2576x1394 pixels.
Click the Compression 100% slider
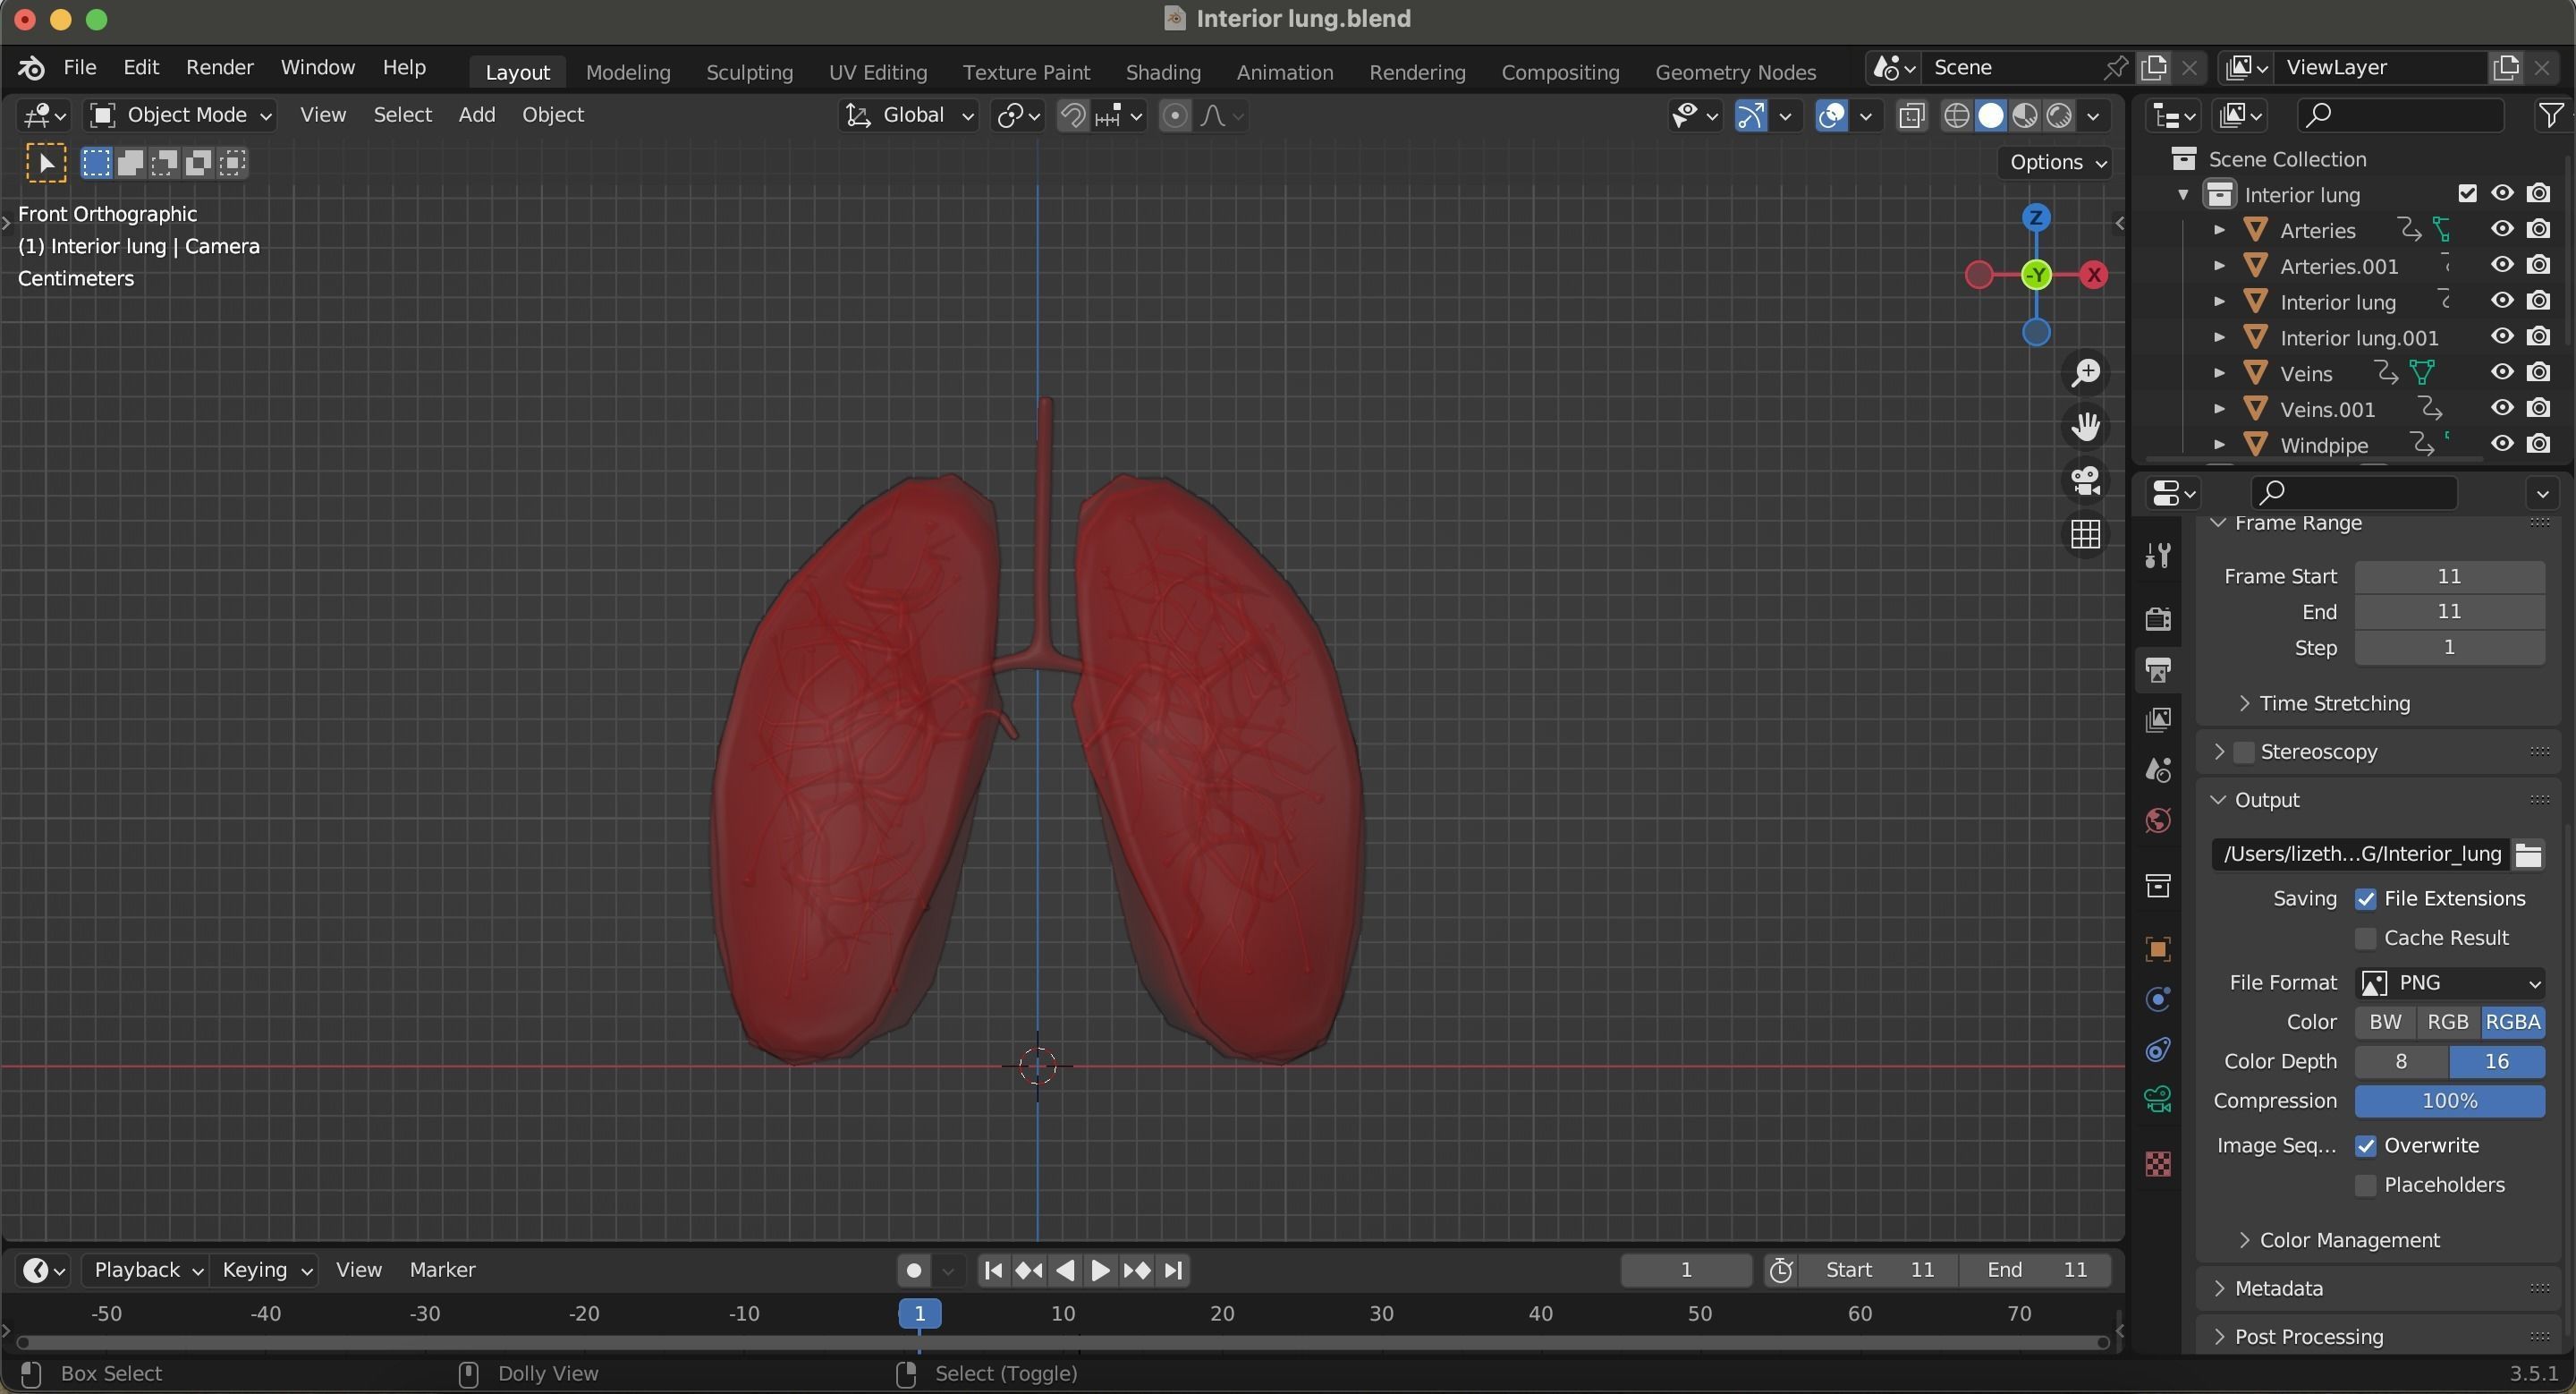pos(2448,1101)
